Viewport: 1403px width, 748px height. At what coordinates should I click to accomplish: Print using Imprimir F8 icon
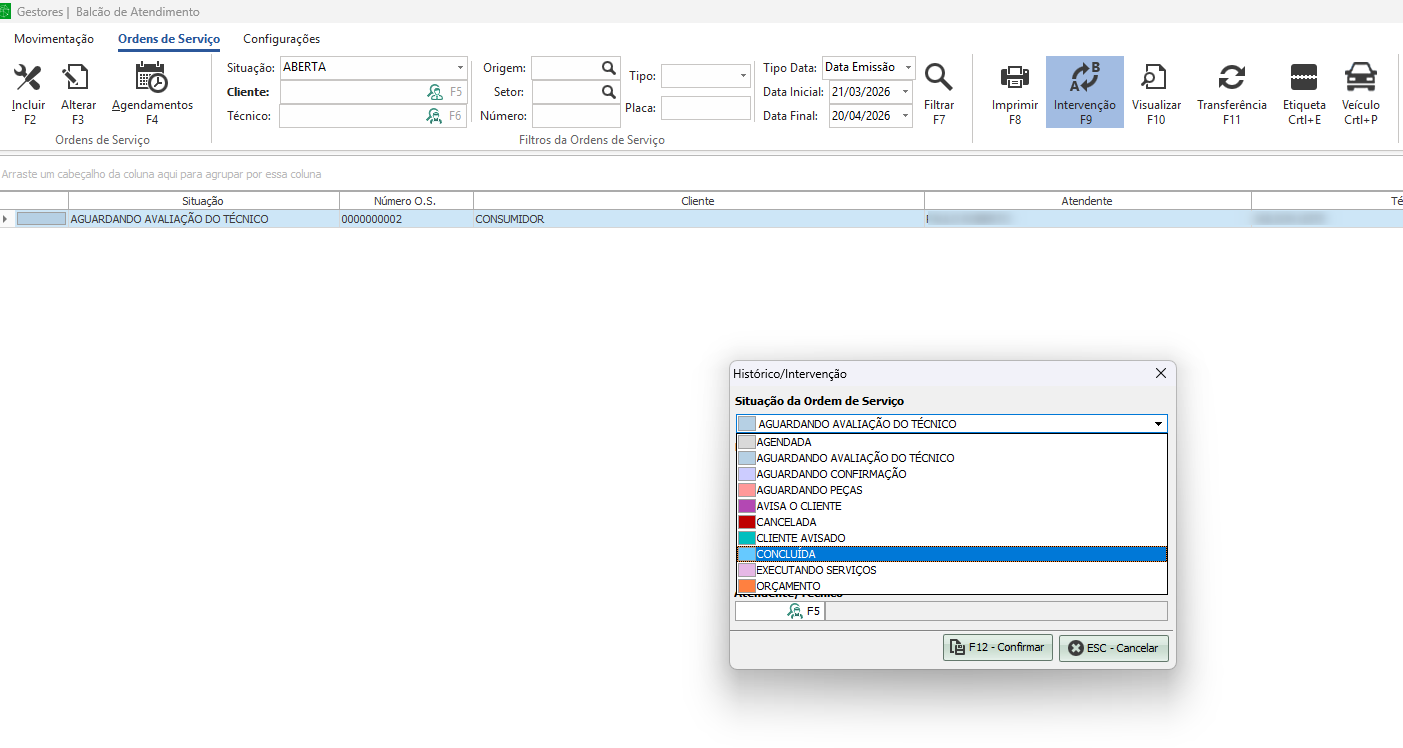tap(1015, 78)
